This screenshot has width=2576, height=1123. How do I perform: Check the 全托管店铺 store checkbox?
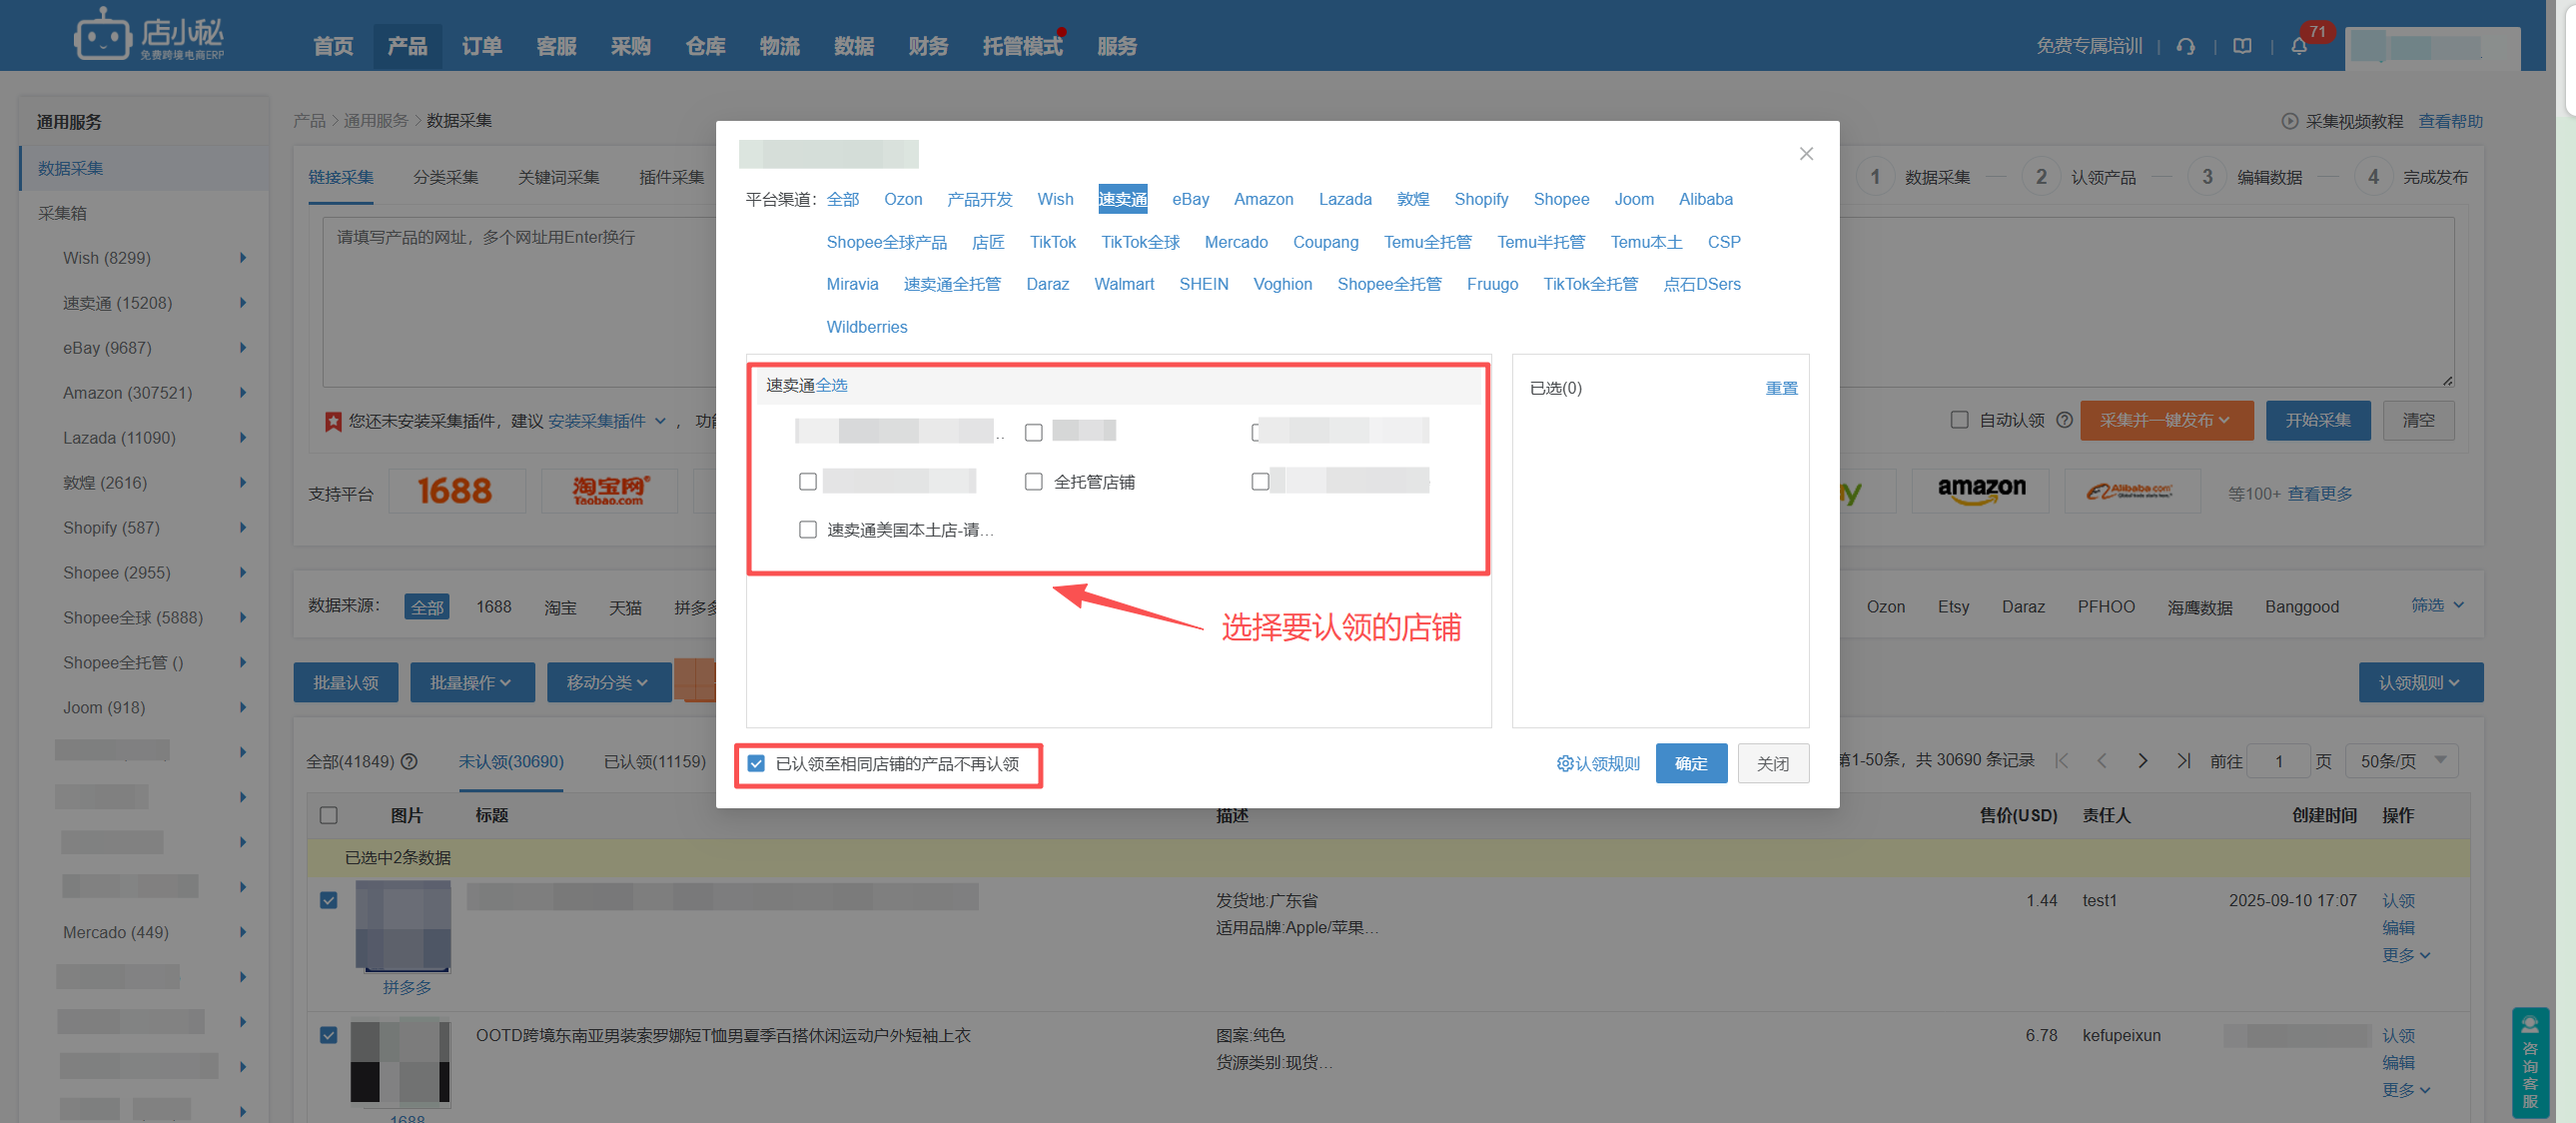(1034, 482)
